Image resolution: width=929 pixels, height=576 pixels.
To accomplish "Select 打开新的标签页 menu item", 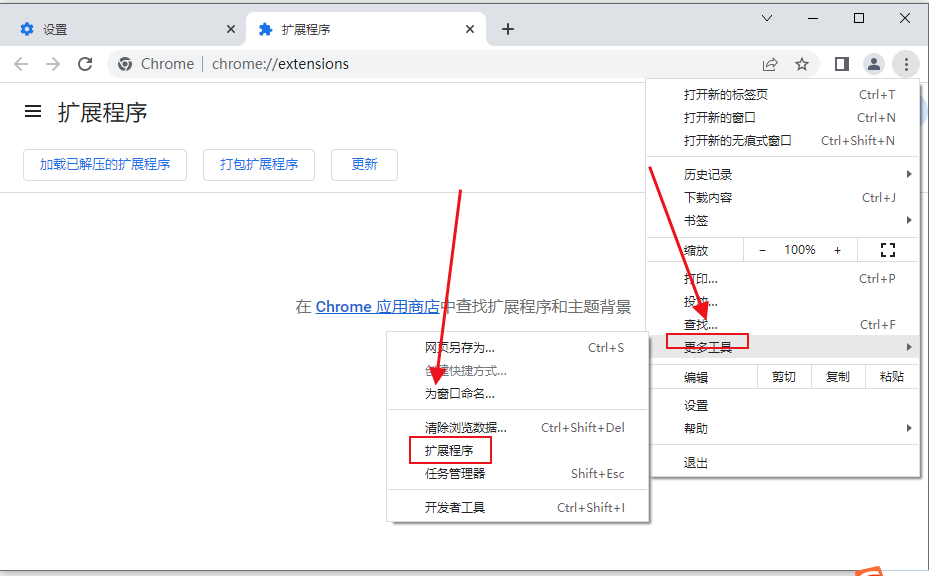I will 783,95.
